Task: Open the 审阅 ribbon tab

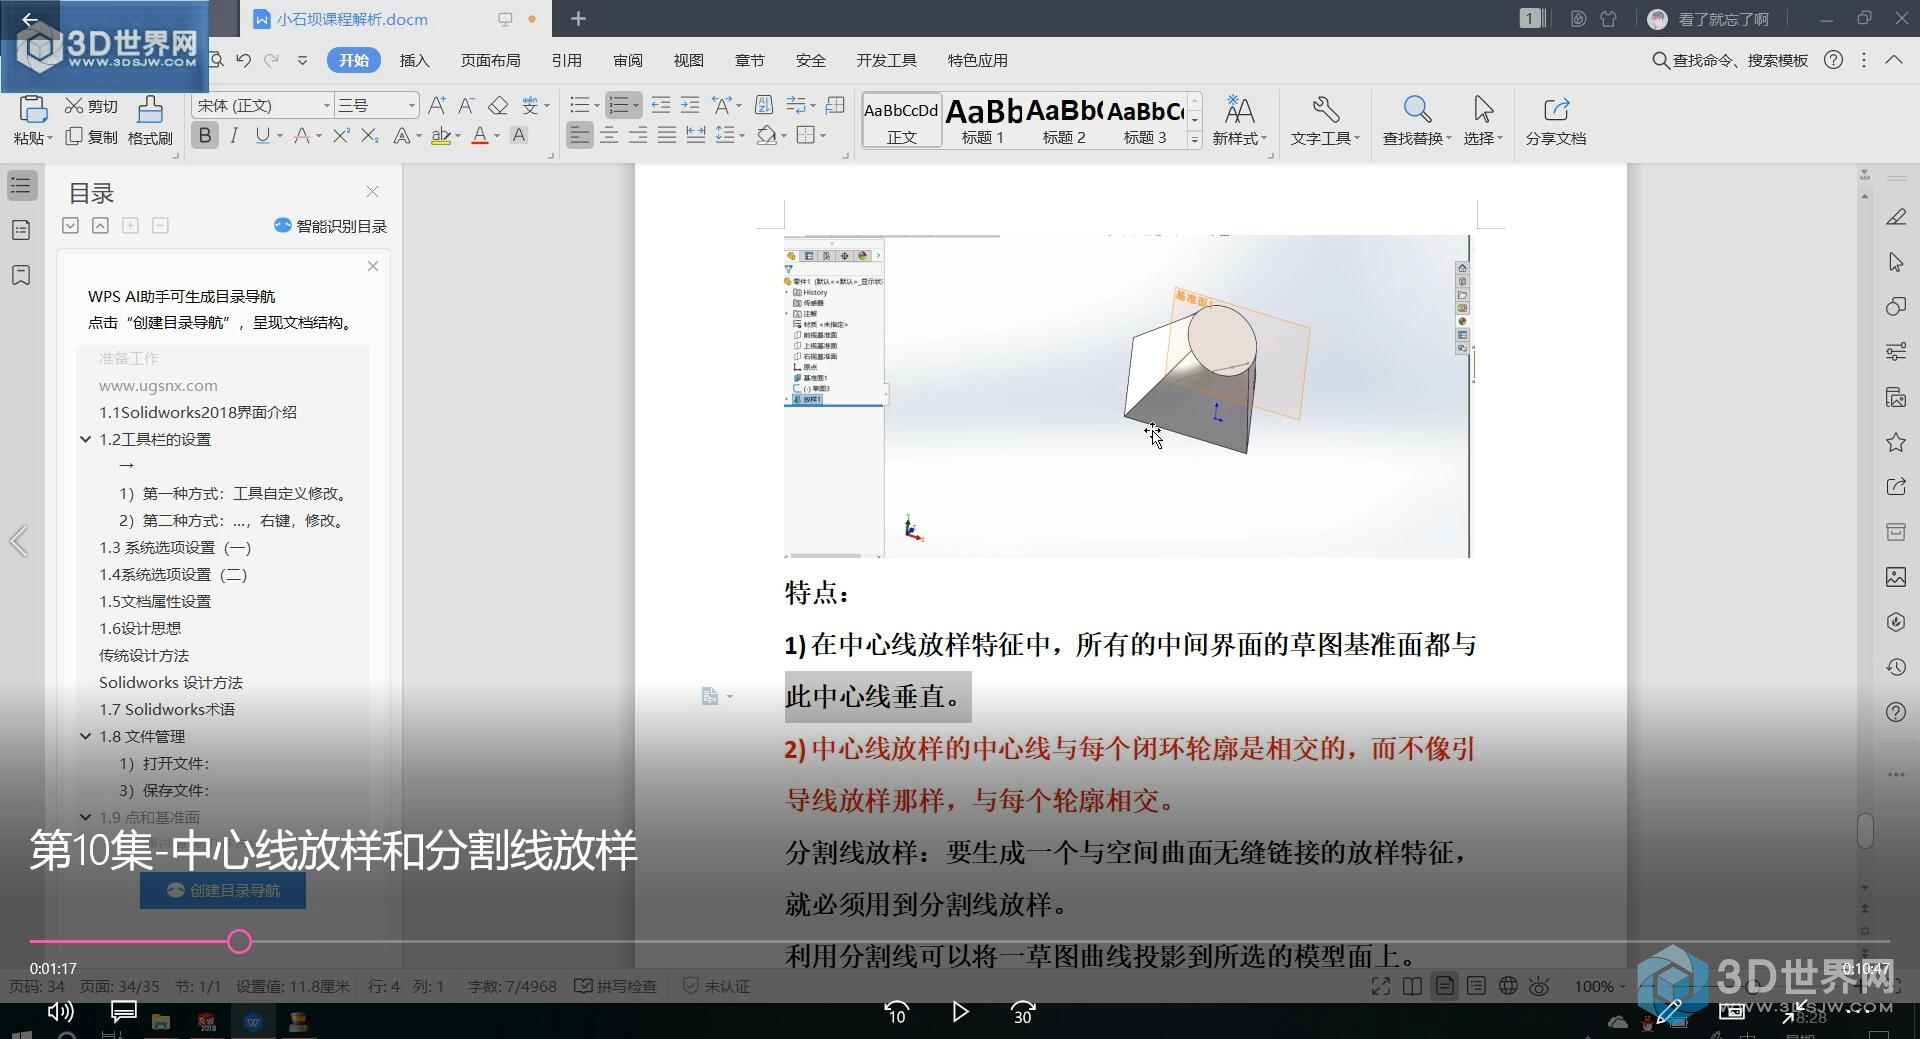Action: point(628,60)
